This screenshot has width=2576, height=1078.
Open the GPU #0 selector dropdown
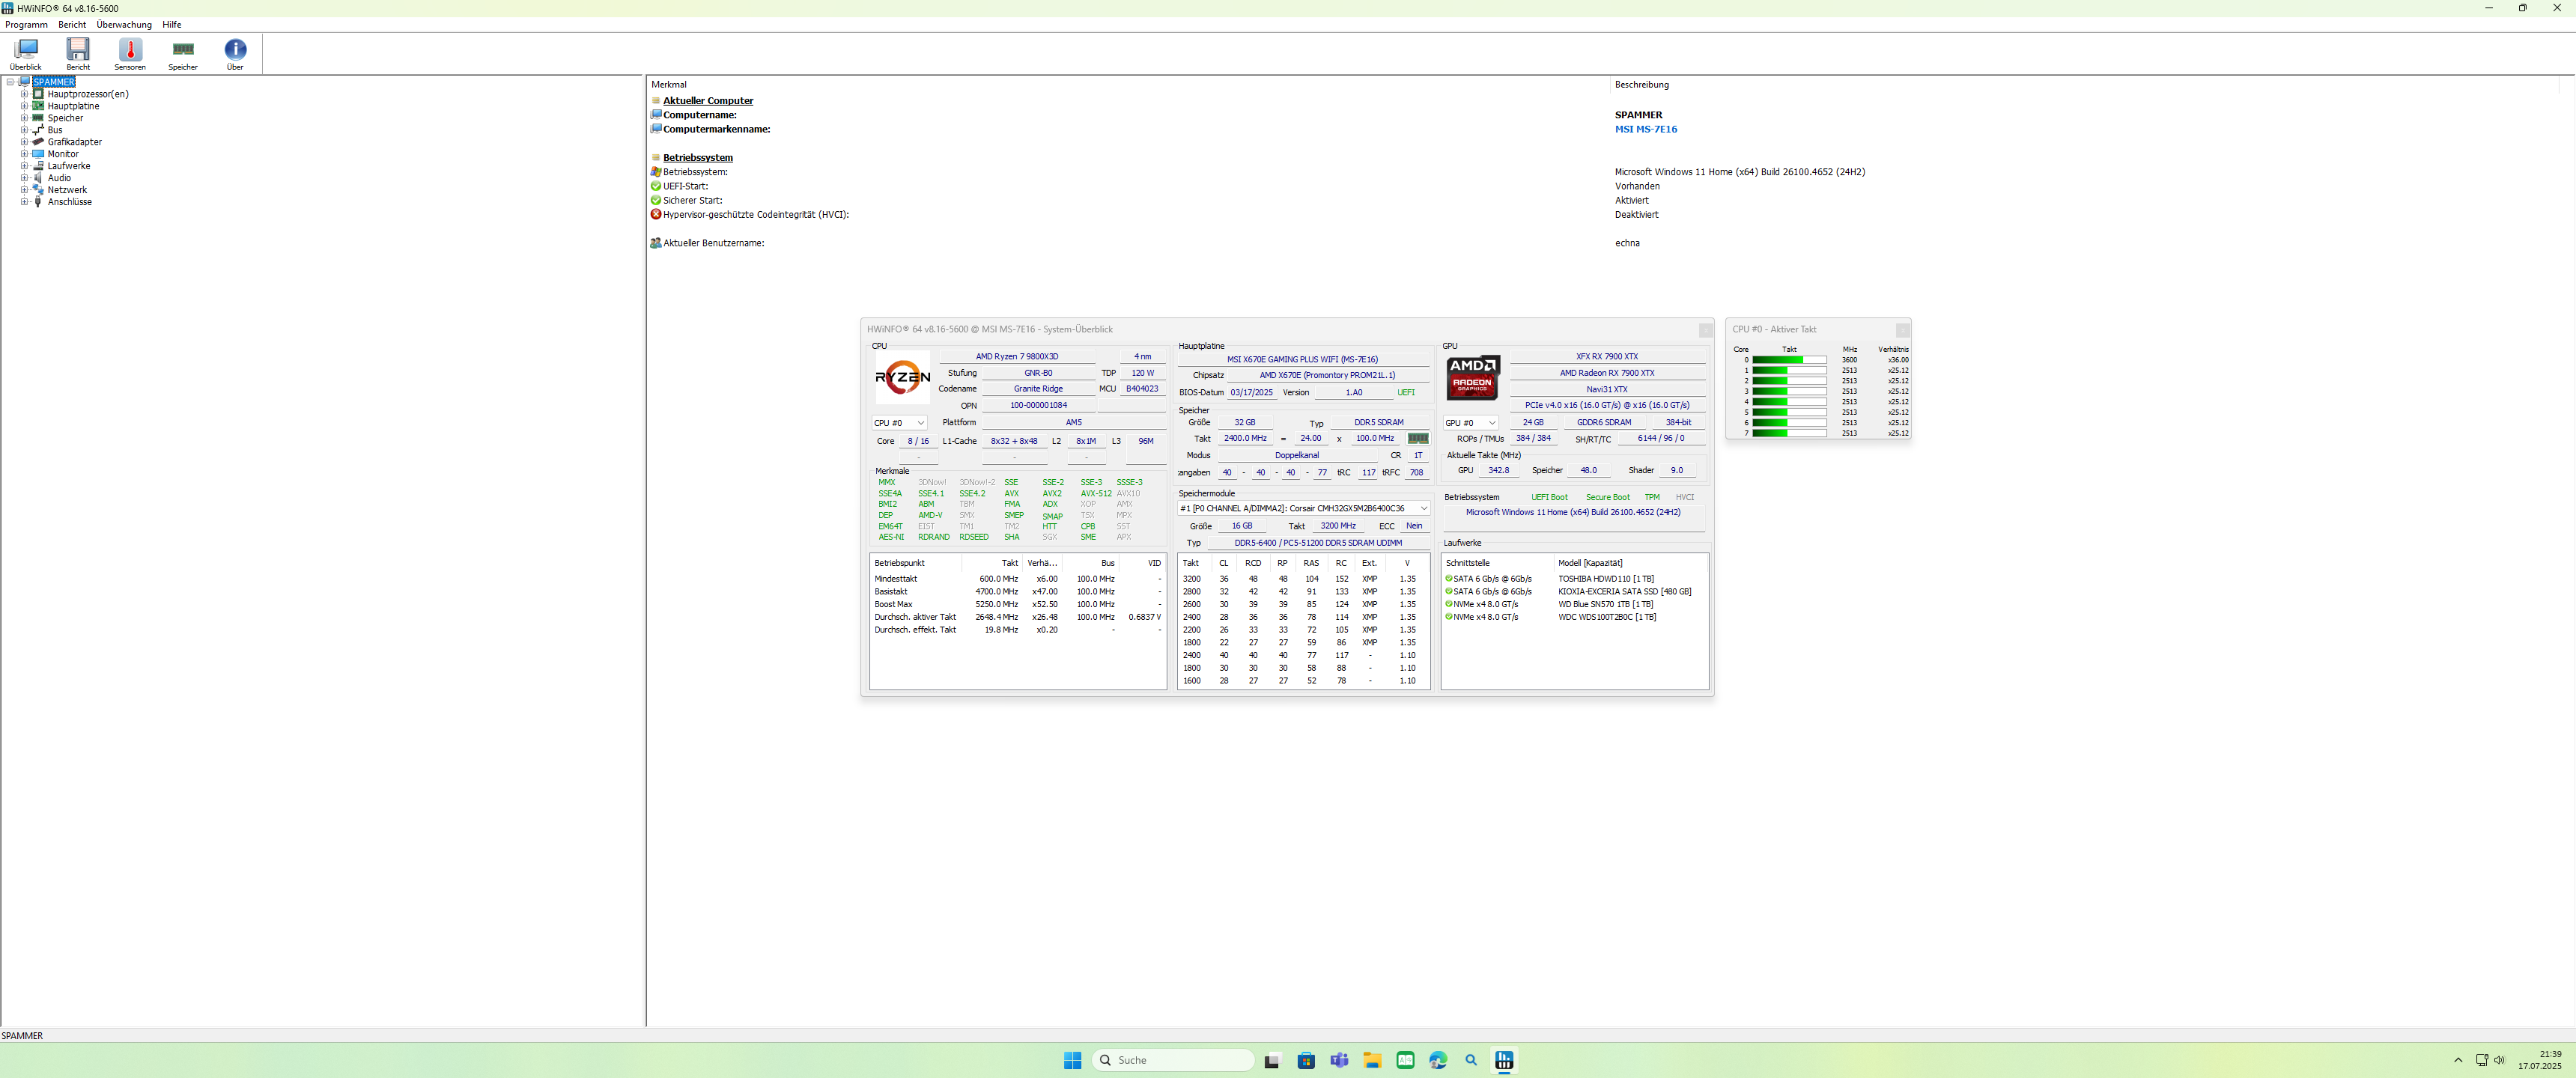coord(1470,423)
